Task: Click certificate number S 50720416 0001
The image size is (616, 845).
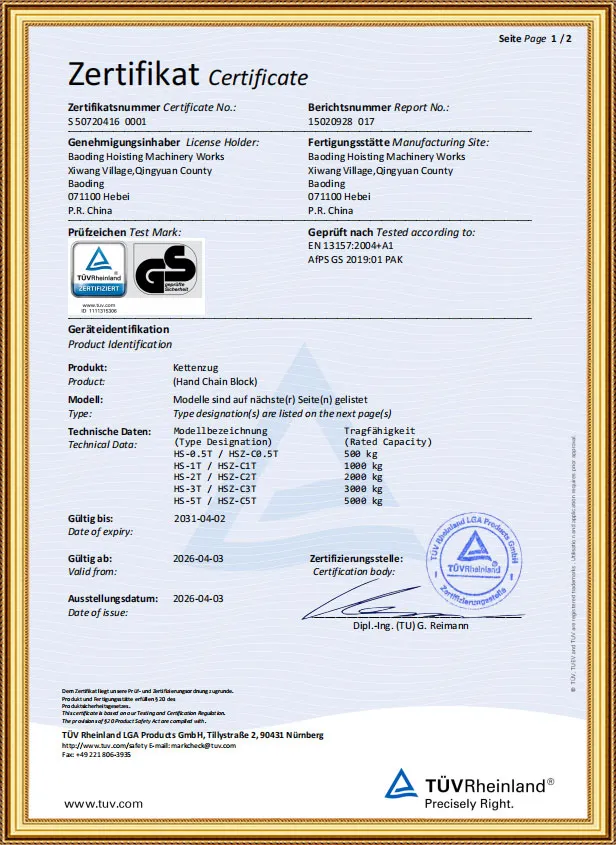Action: tap(107, 121)
